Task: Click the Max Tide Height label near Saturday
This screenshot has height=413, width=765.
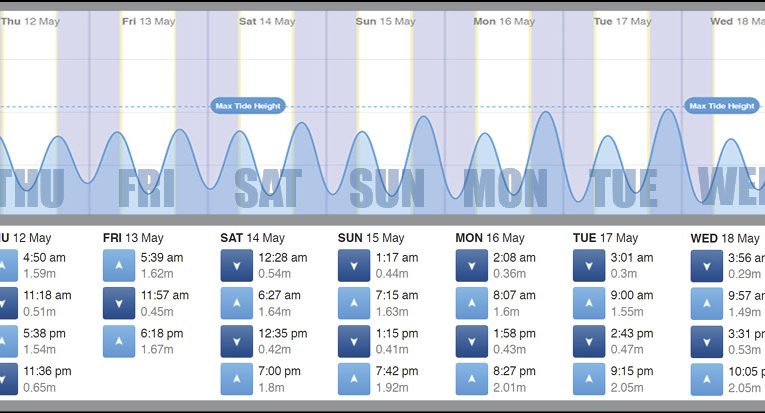Action: coord(248,106)
